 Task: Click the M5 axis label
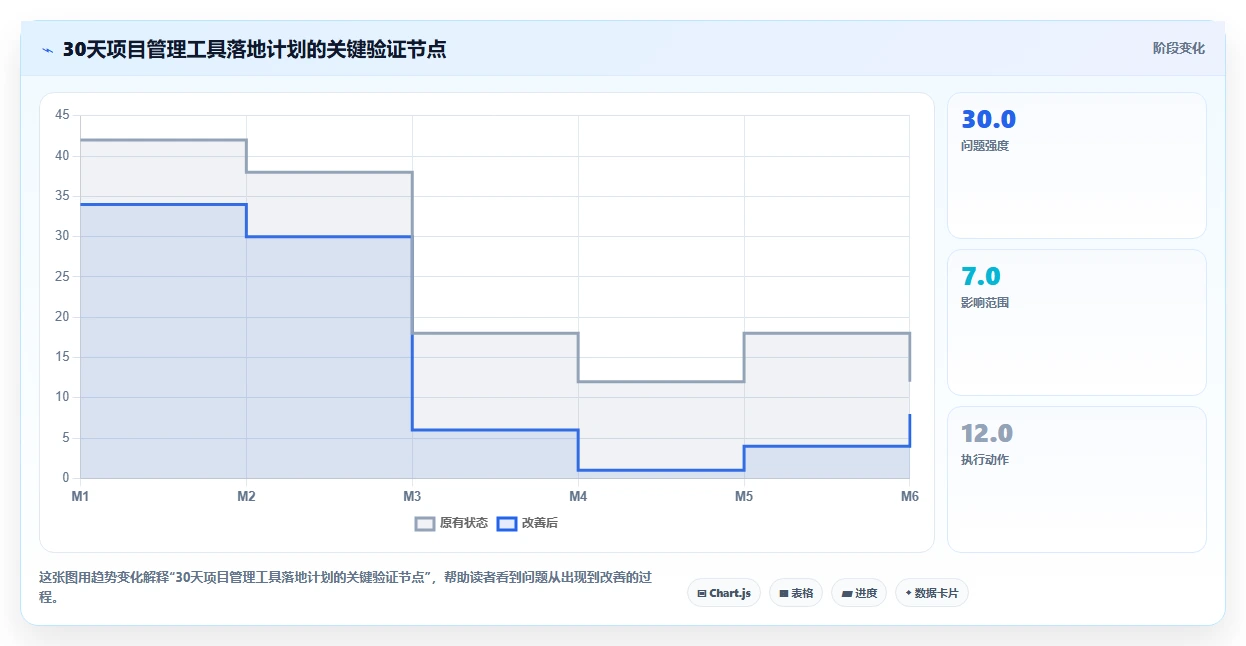click(x=744, y=496)
